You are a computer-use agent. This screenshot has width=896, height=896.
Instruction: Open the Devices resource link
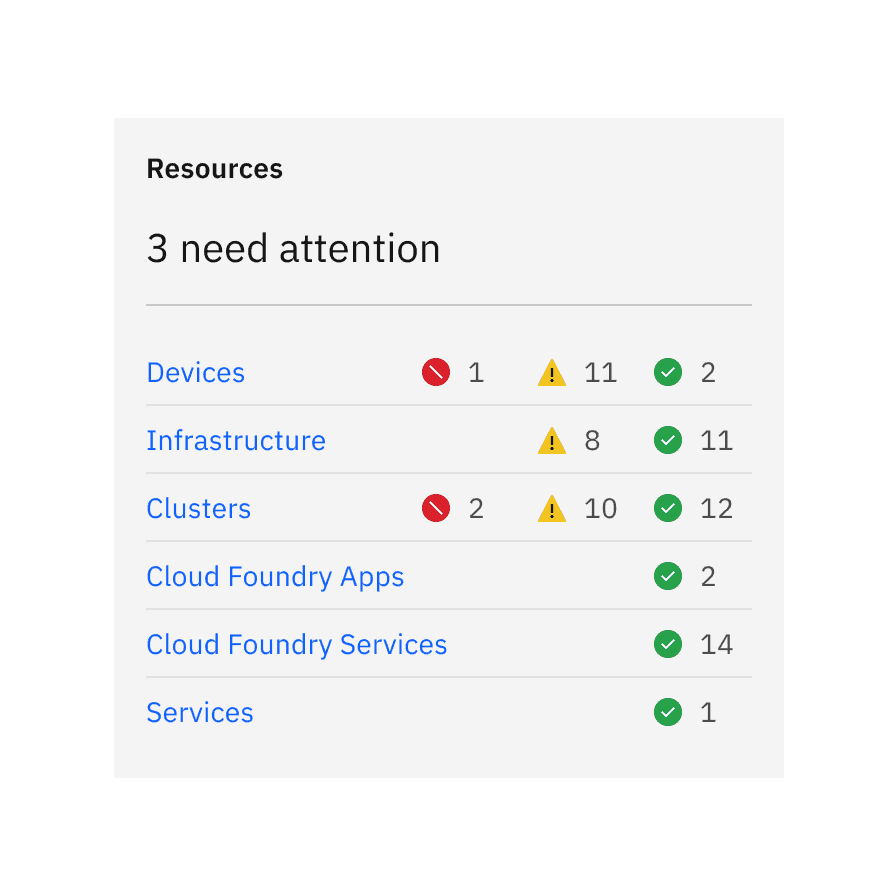coord(195,372)
